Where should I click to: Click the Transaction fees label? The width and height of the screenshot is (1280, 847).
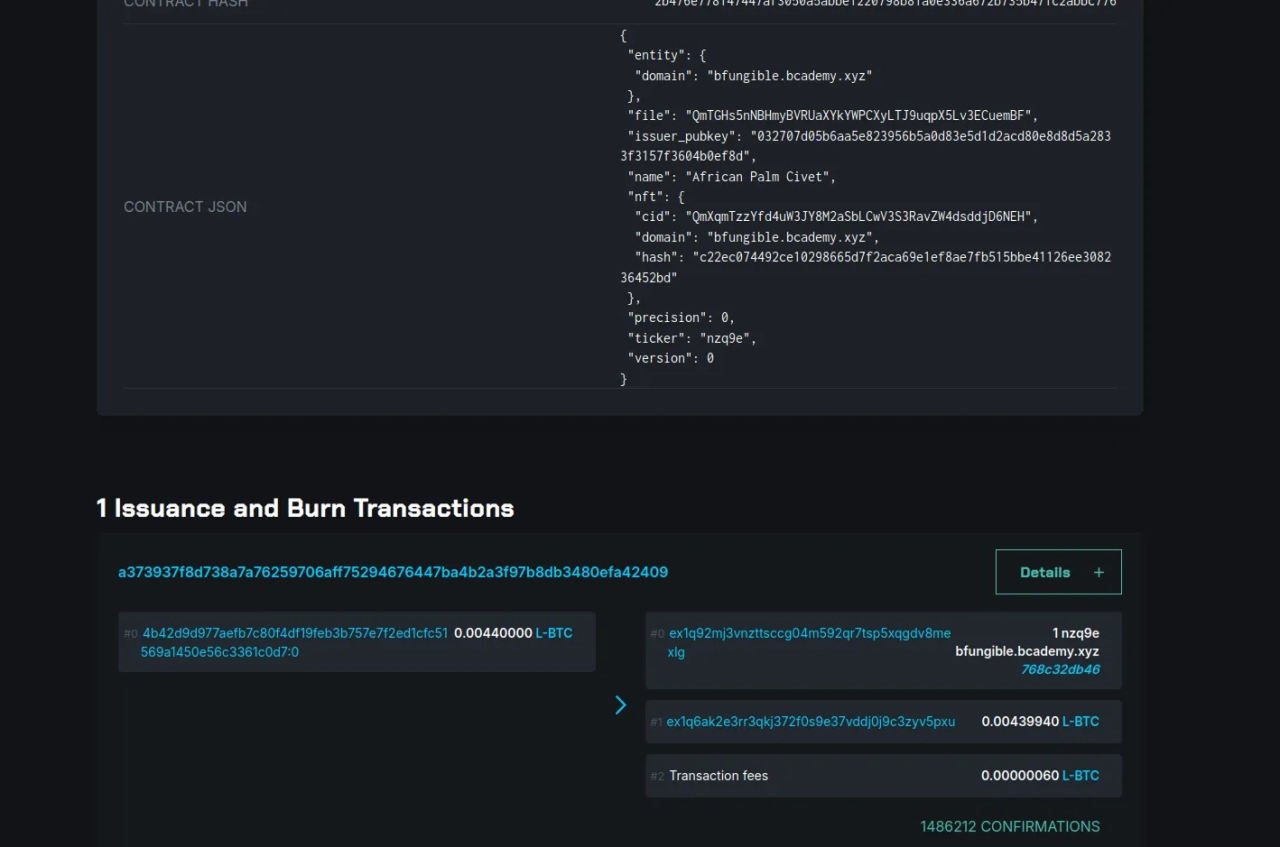pos(718,775)
